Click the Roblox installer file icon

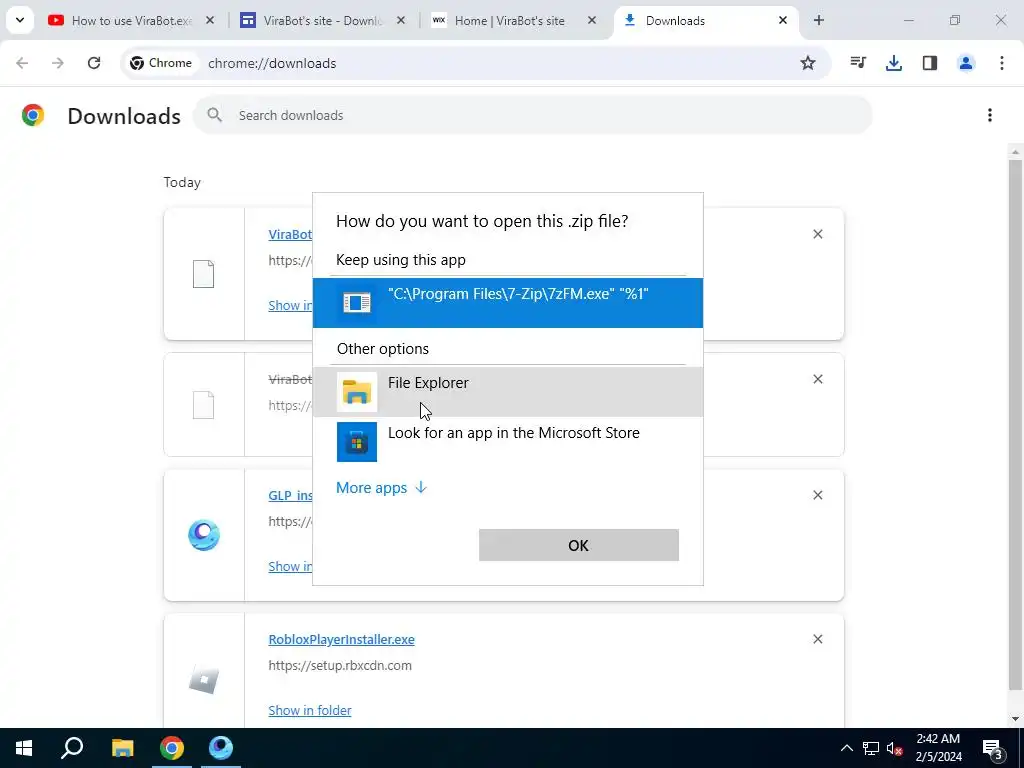(204, 680)
